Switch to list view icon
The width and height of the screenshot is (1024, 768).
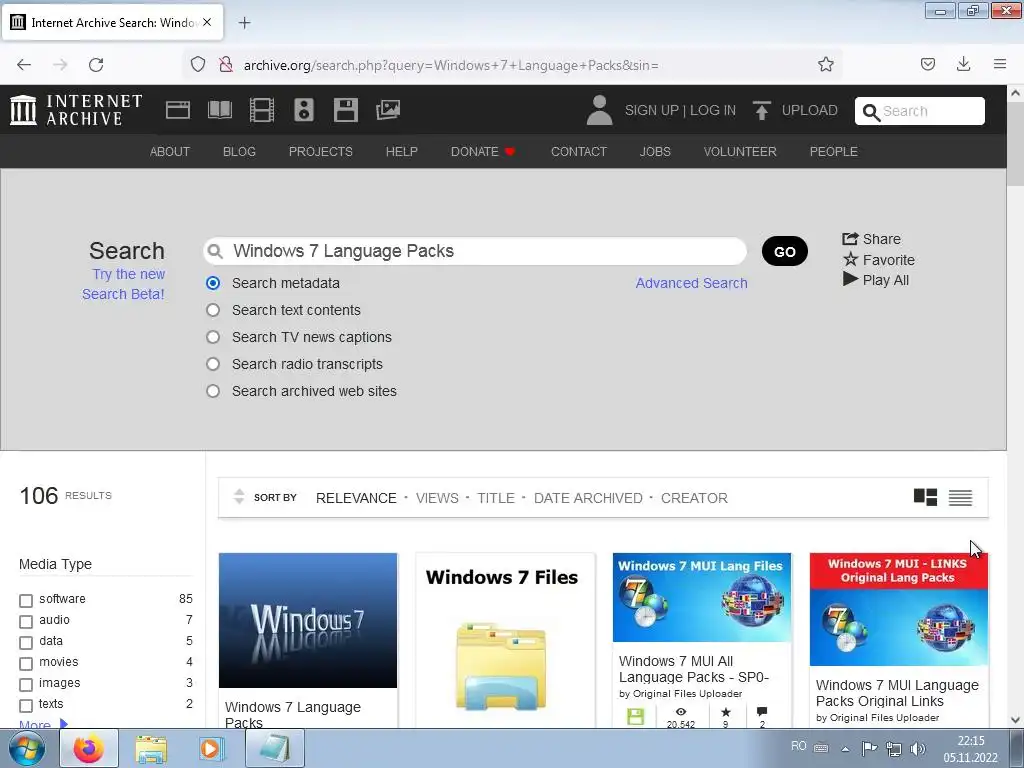click(960, 498)
